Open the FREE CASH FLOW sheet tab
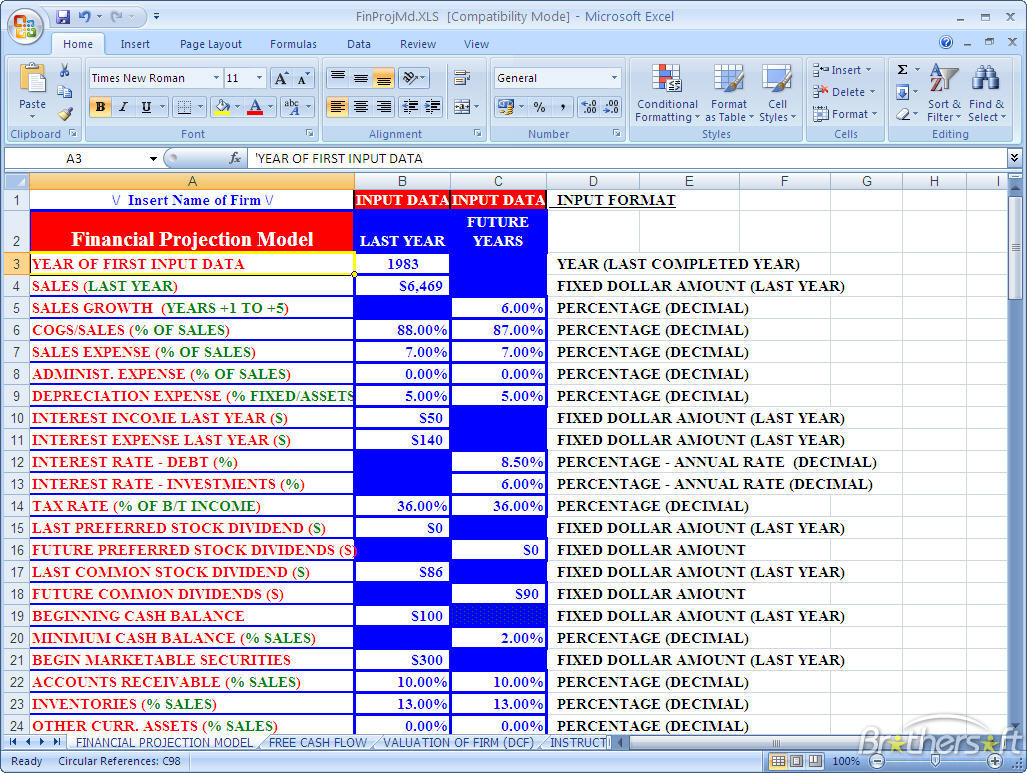The image size is (1027, 773). [318, 742]
